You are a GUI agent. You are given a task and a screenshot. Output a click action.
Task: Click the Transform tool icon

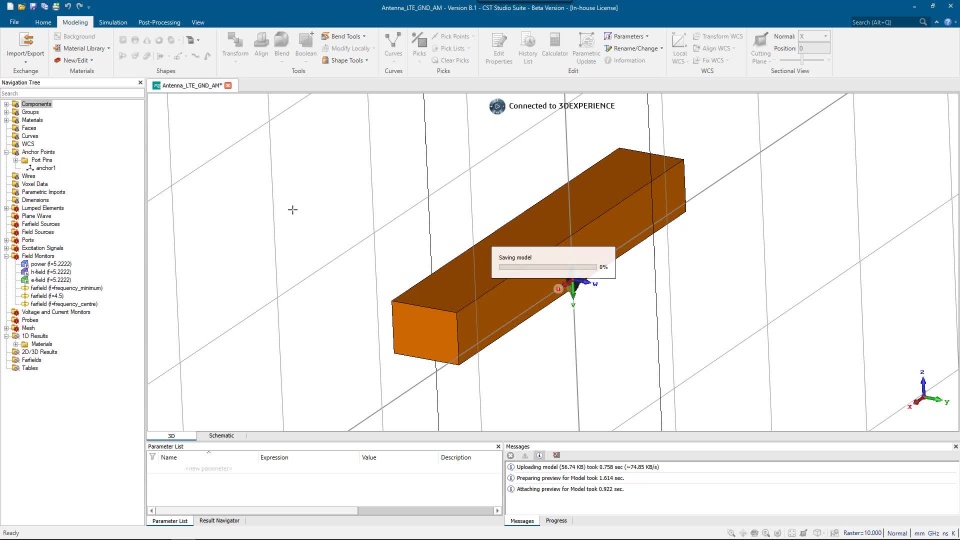pyautogui.click(x=235, y=40)
